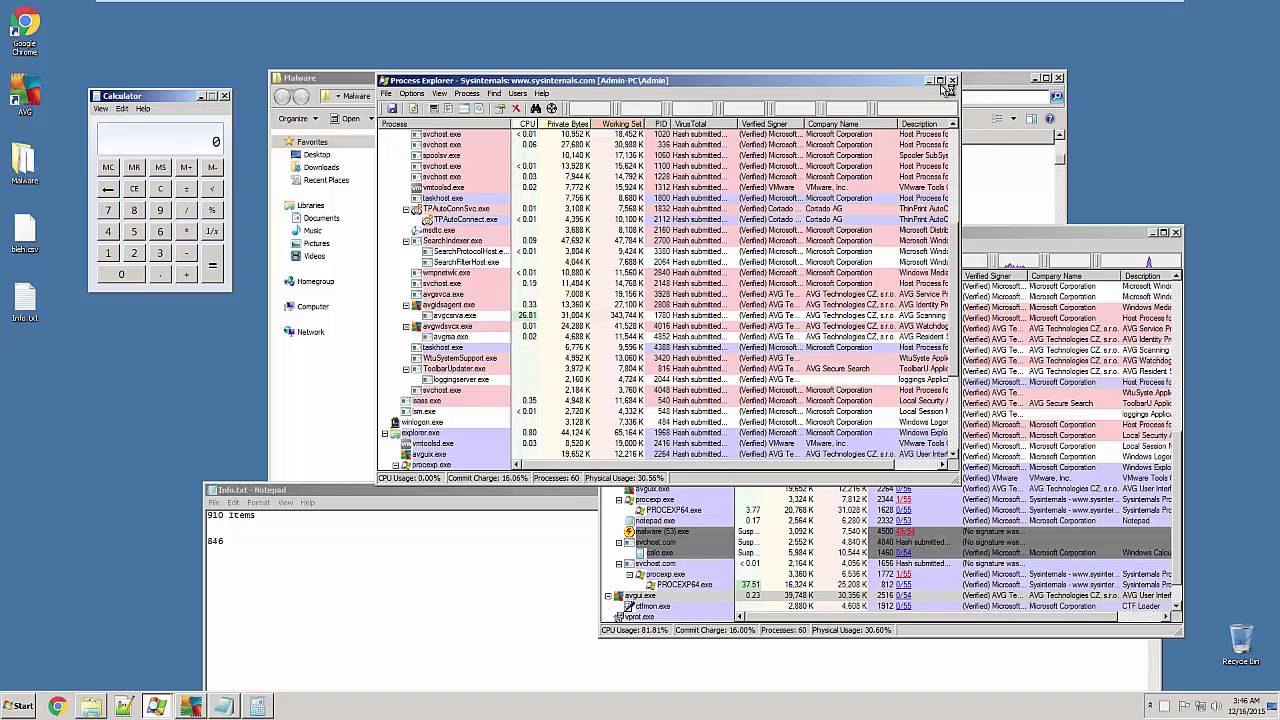Click the crosshair Find Window's Process icon
The width and height of the screenshot is (1280, 720).
pyautogui.click(x=552, y=108)
